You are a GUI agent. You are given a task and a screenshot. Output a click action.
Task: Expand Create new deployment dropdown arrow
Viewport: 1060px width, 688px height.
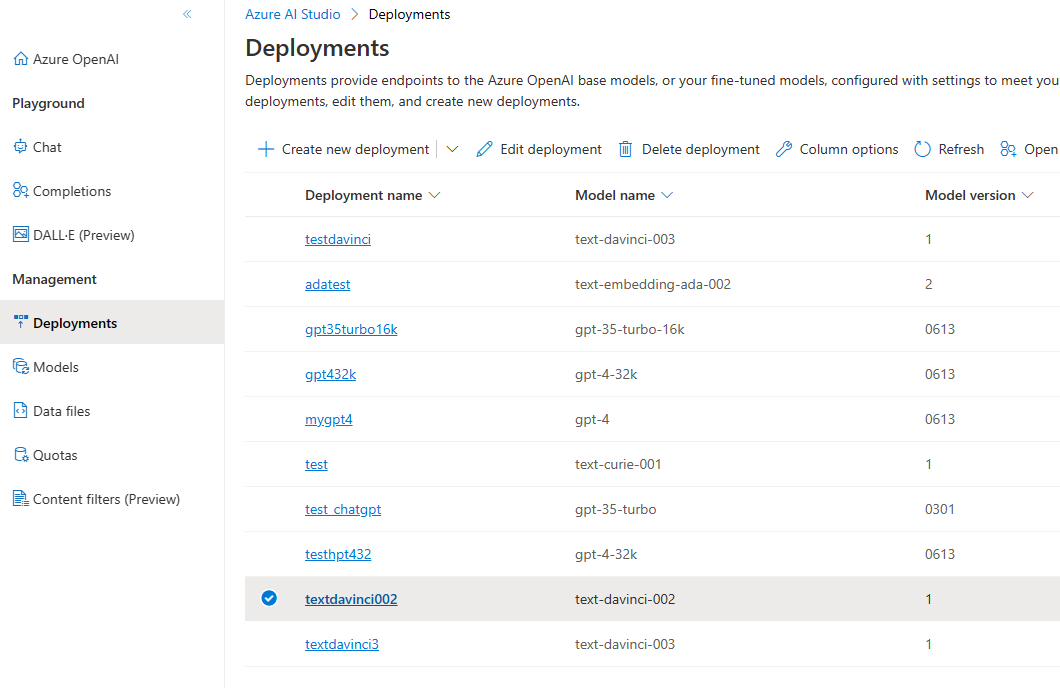[x=452, y=149]
